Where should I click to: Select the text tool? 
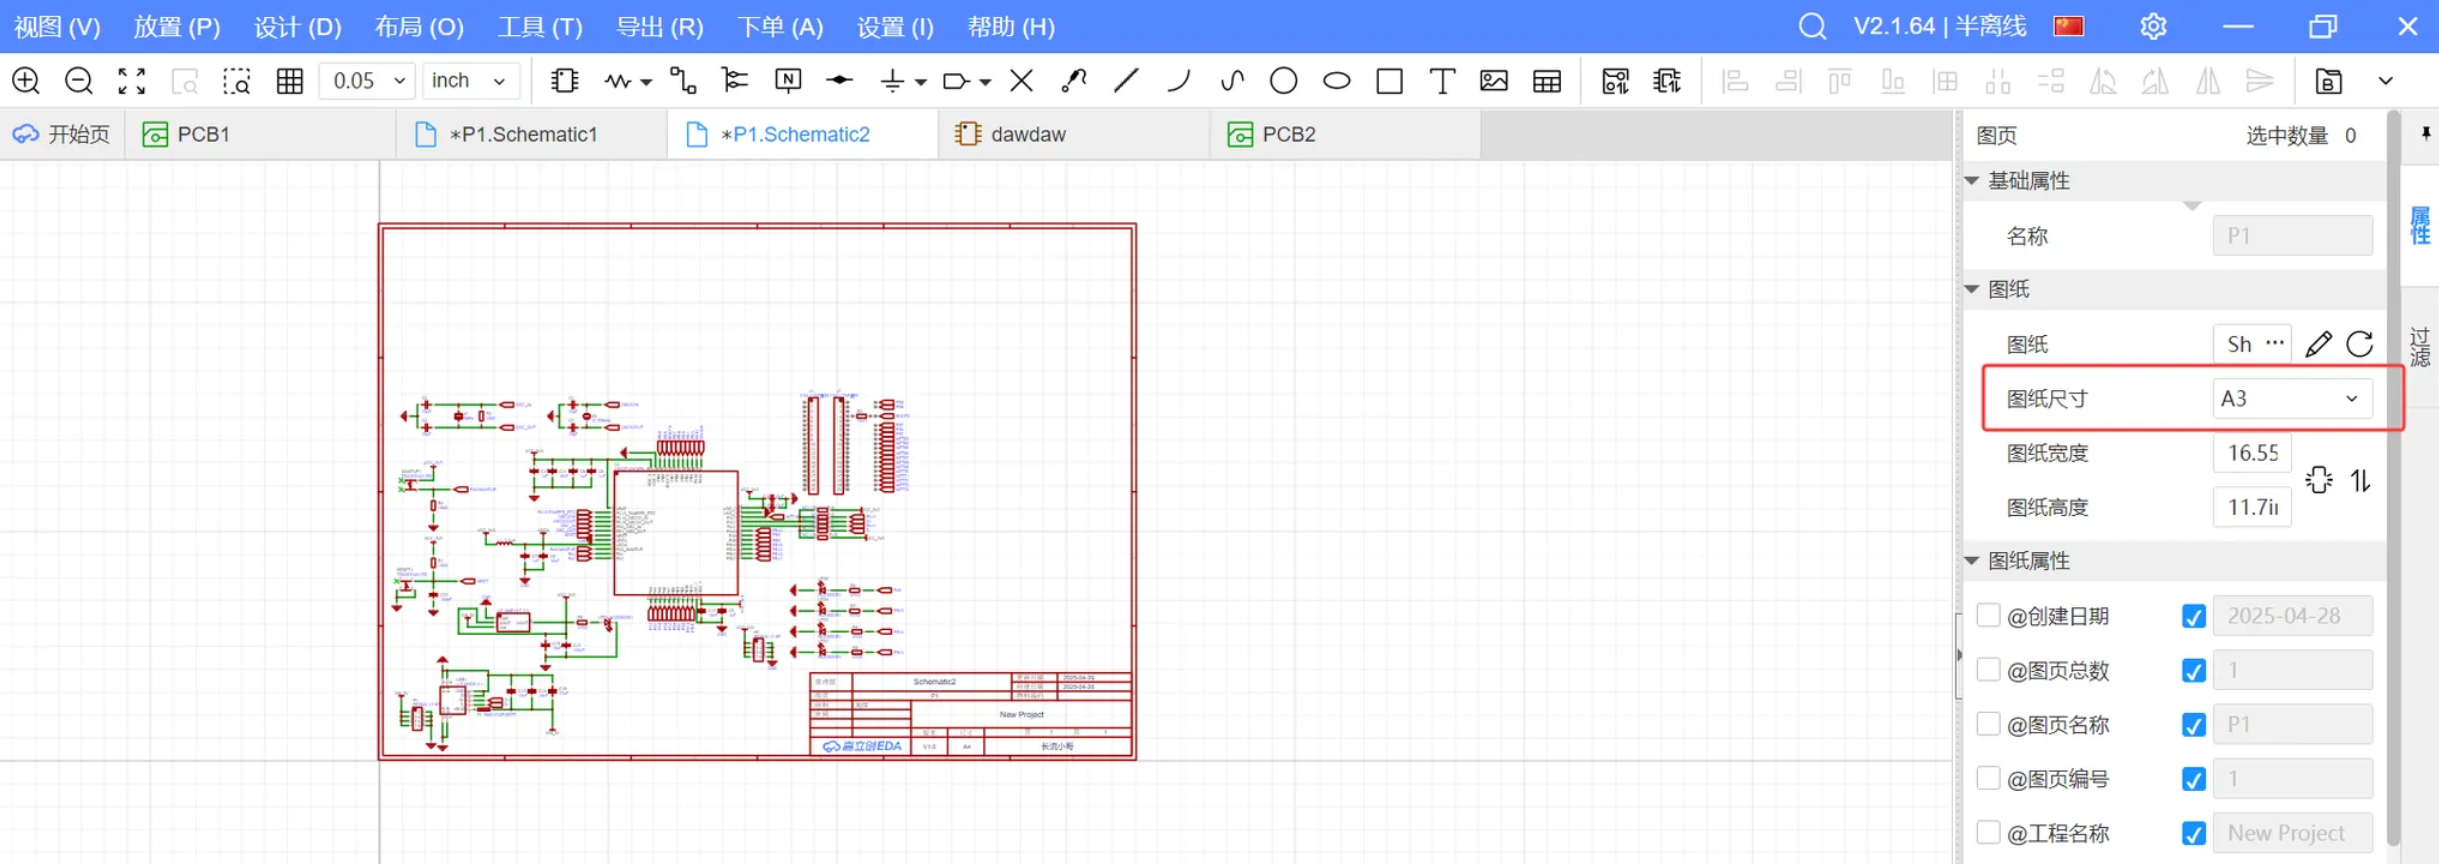(1442, 81)
